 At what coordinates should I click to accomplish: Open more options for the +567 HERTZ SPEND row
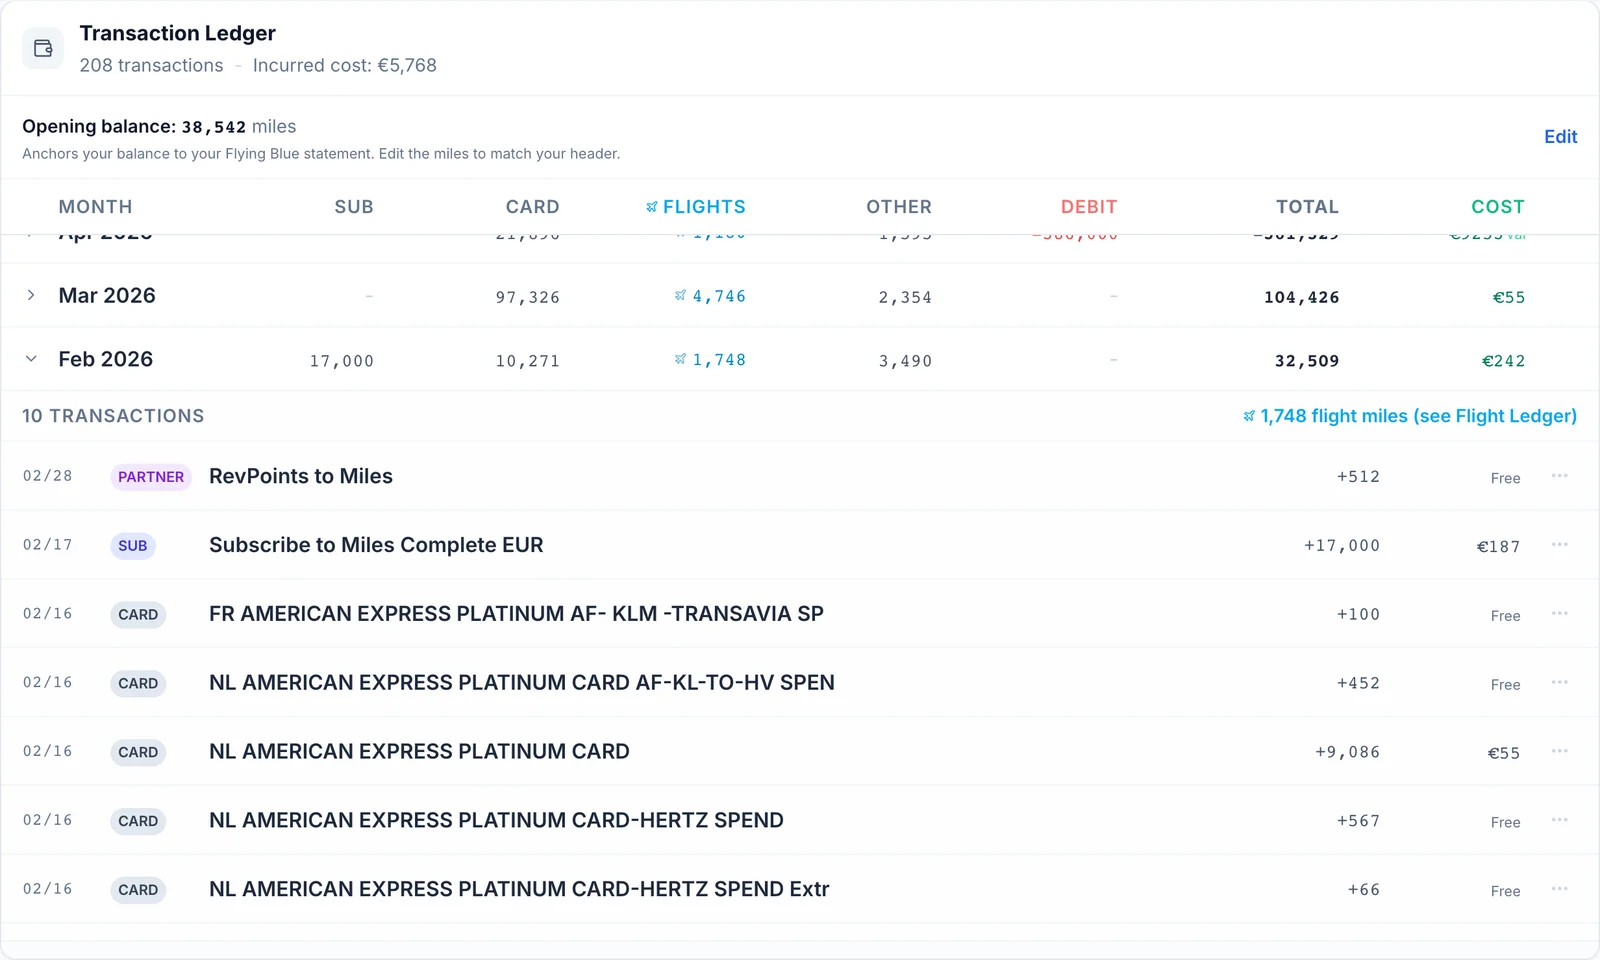1559,820
